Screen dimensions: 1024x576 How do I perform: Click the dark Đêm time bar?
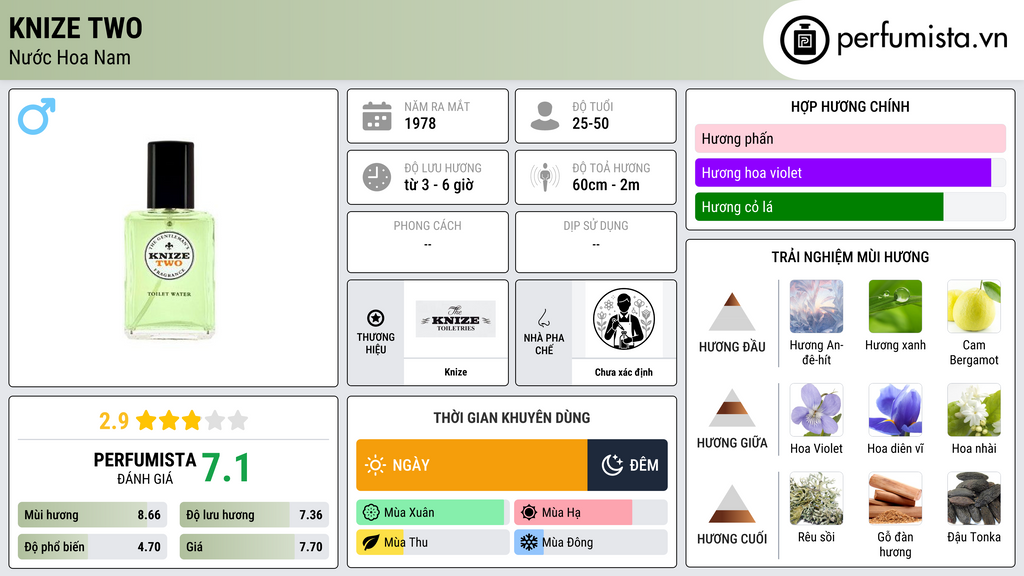(628, 465)
